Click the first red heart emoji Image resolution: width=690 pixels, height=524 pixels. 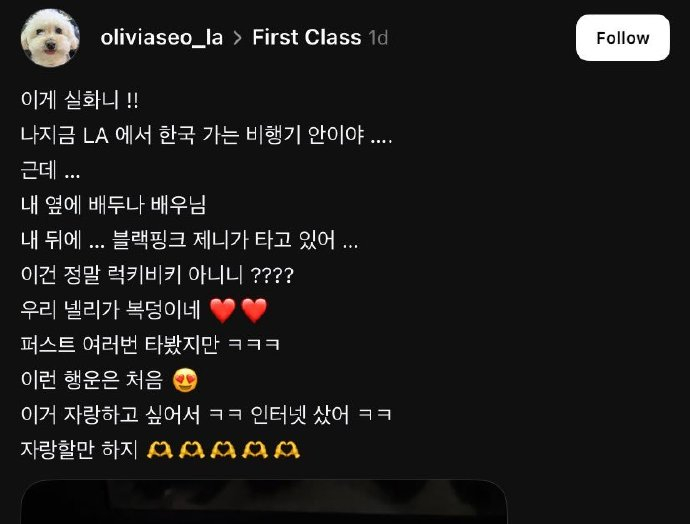(223, 311)
